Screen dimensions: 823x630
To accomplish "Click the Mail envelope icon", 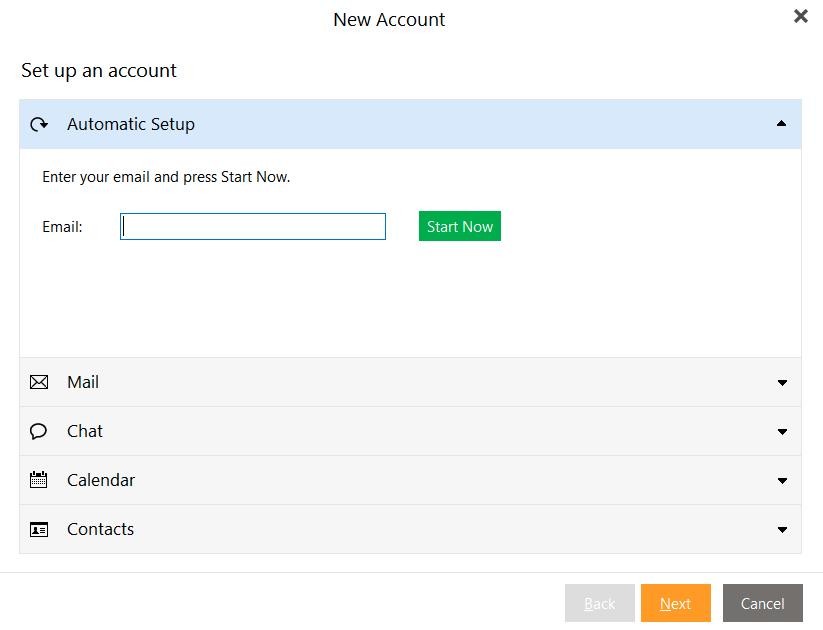I will pos(39,382).
